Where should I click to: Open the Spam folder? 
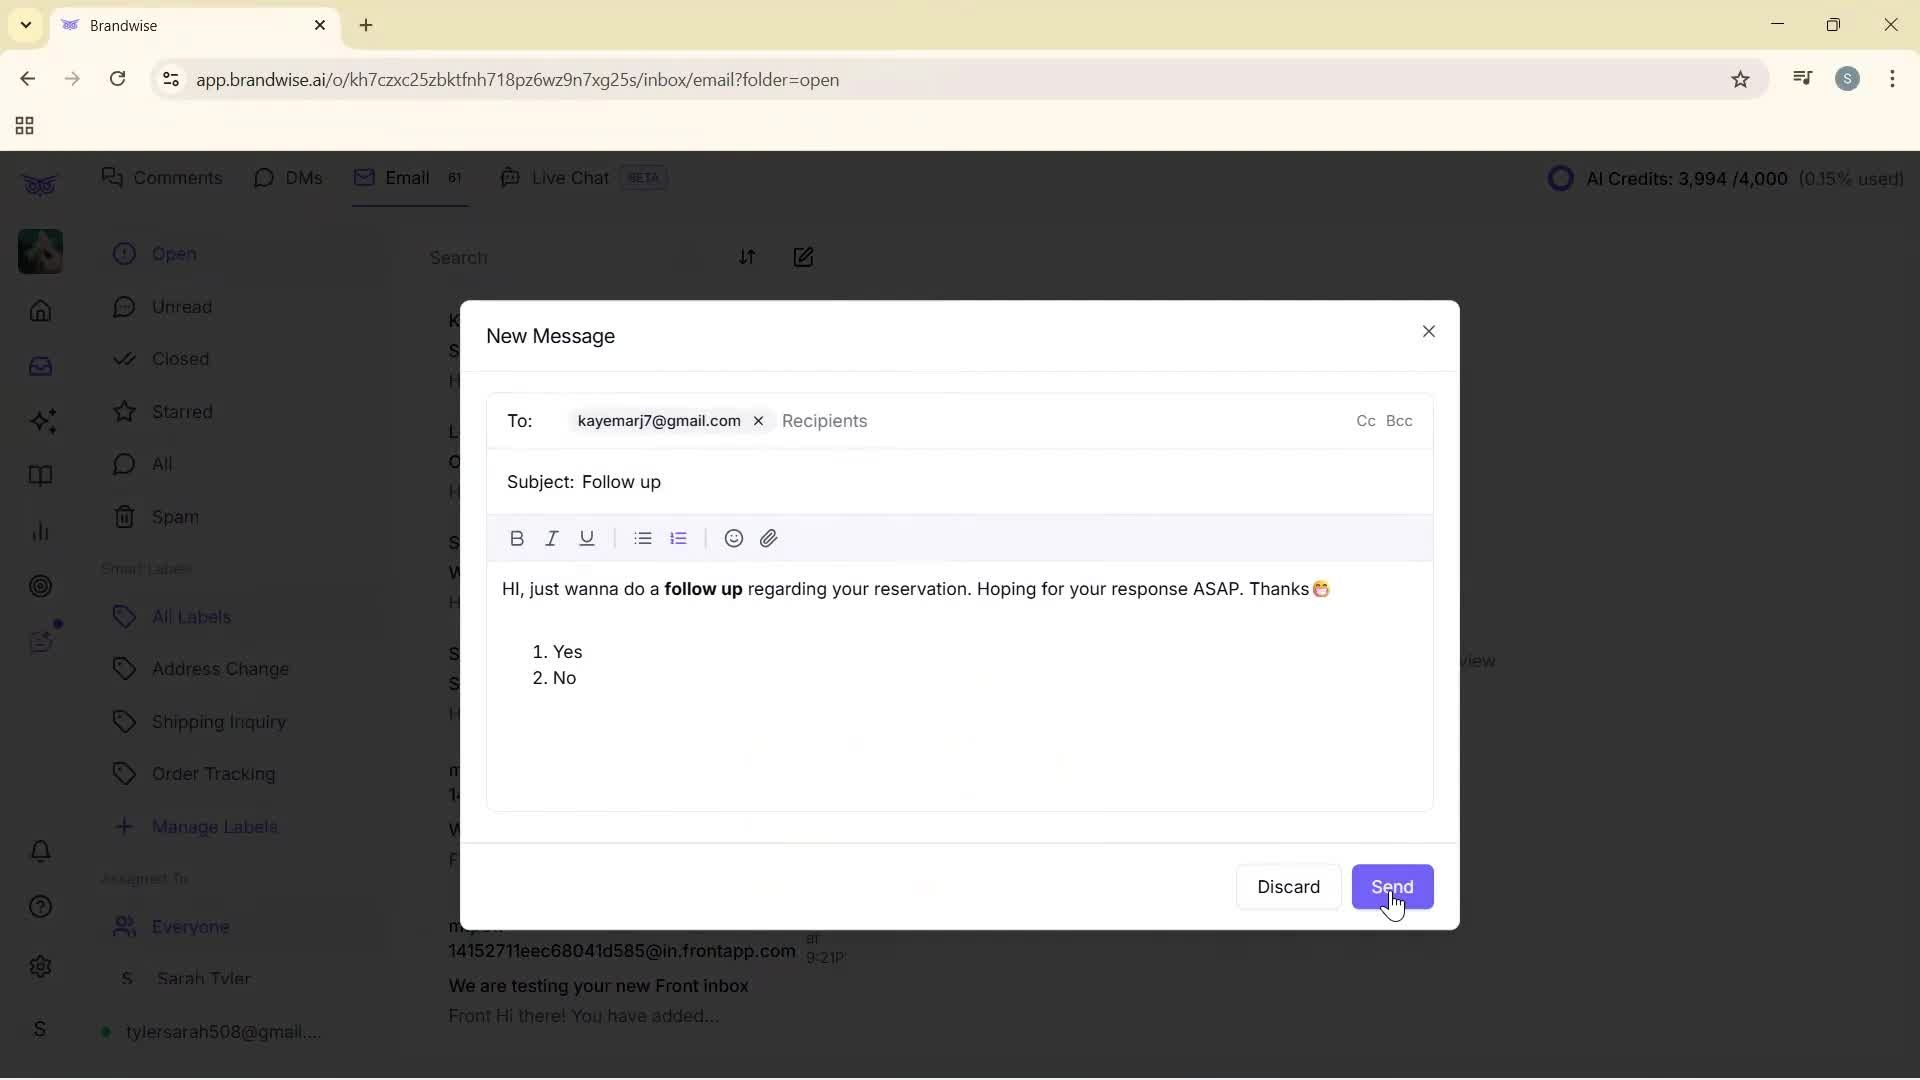tap(174, 515)
